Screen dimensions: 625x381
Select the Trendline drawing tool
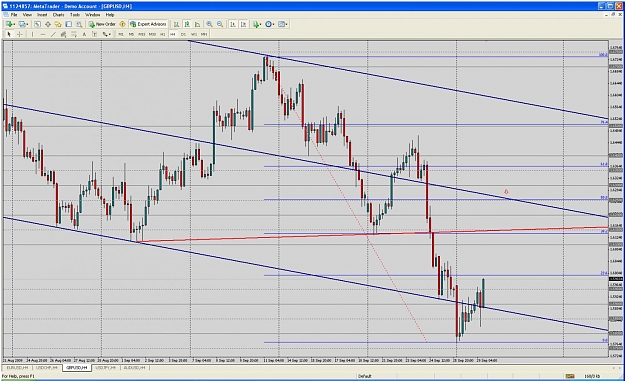[53, 34]
